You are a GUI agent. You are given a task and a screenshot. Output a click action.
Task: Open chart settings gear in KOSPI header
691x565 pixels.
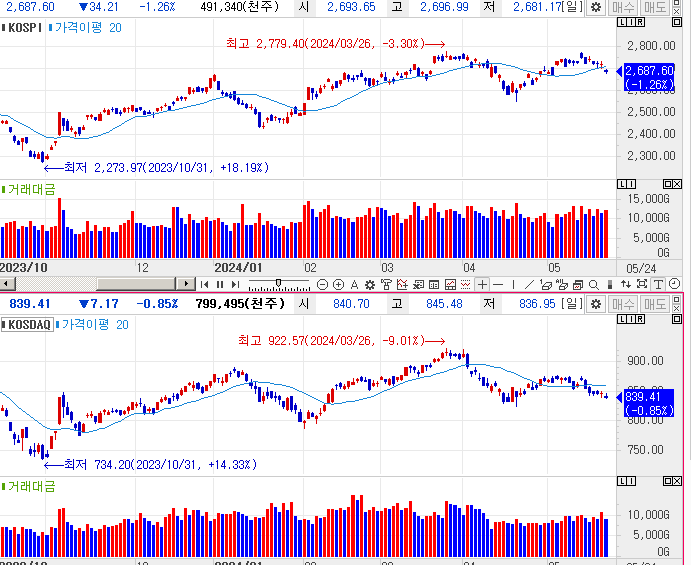click(x=596, y=7)
